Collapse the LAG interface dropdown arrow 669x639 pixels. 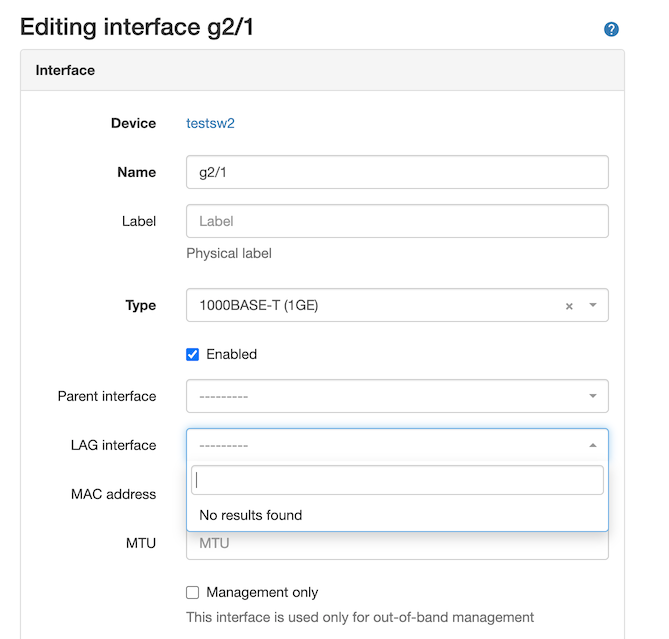point(592,445)
